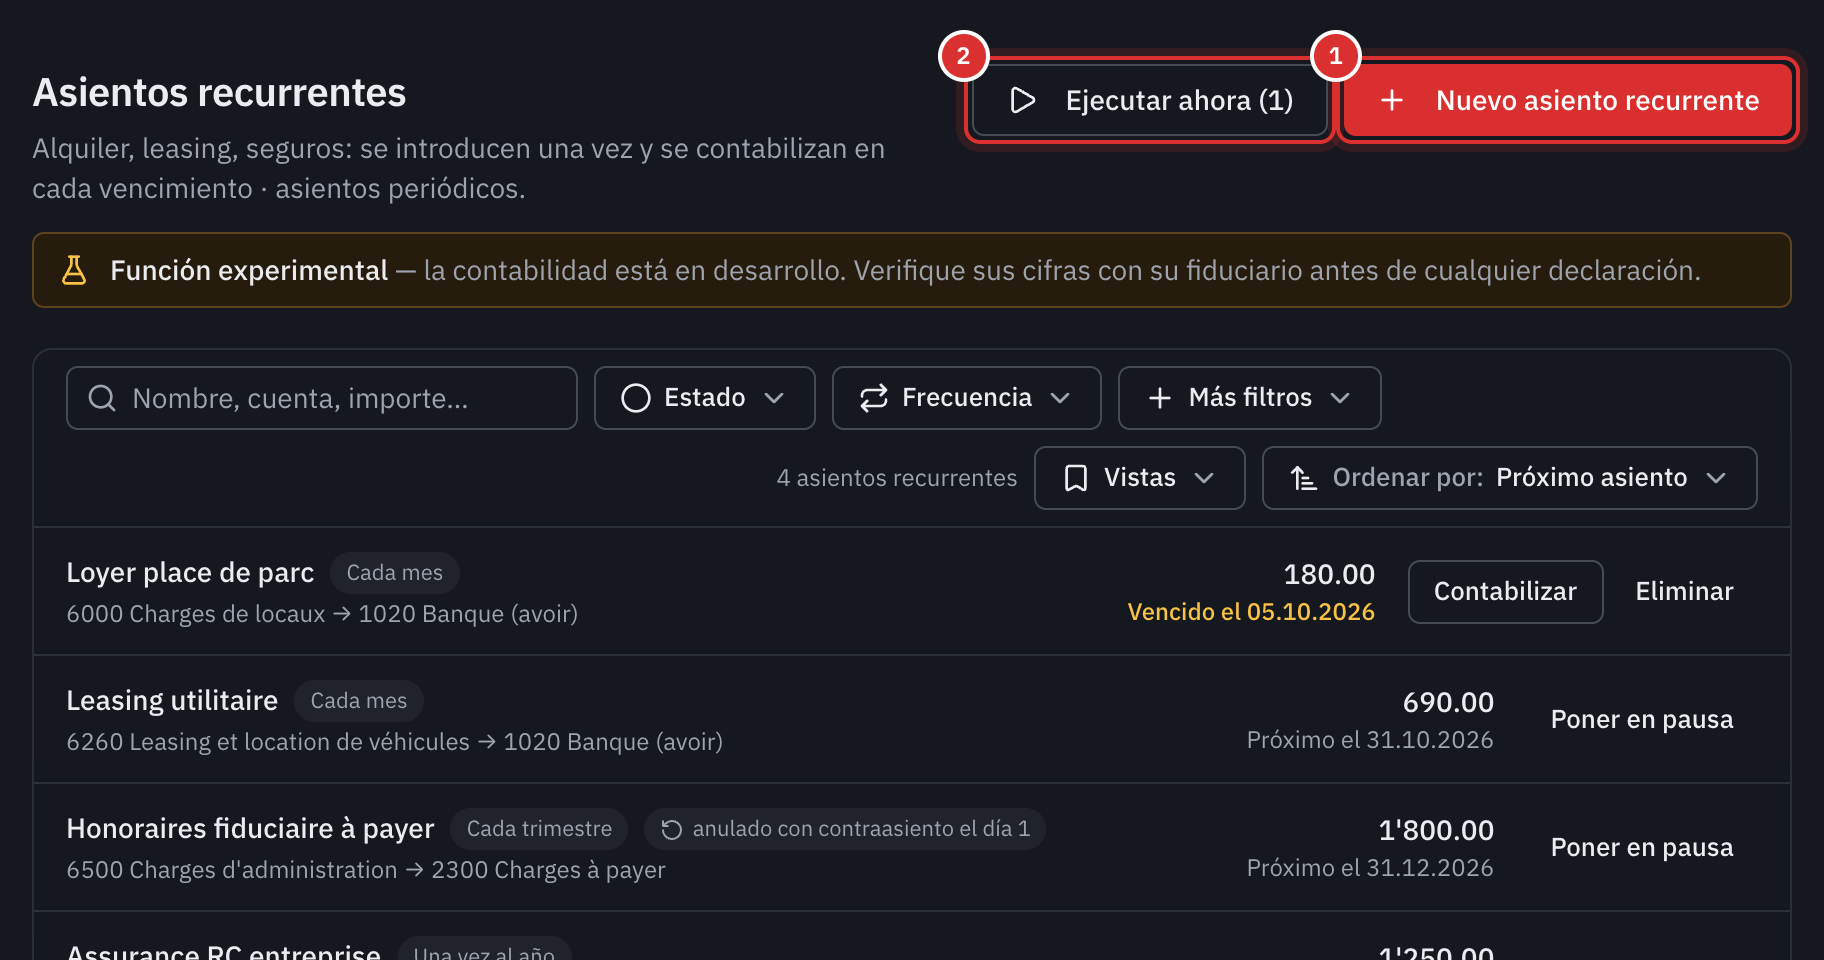Image resolution: width=1824 pixels, height=960 pixels.
Task: Click Próximo el 31.10.2026
Action: pyautogui.click(x=1370, y=740)
